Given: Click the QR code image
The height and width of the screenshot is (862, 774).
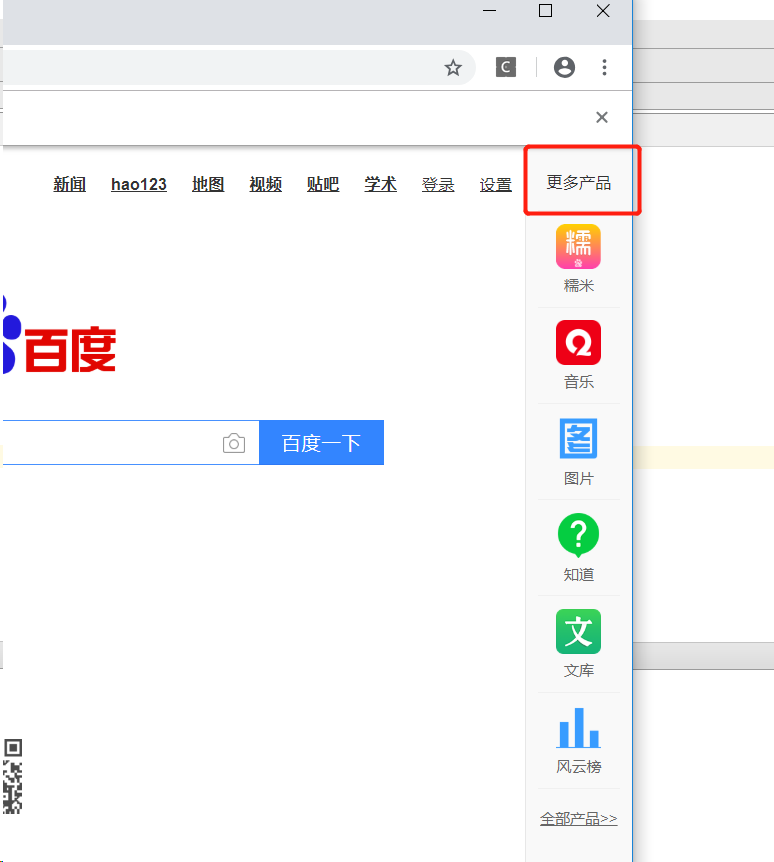Looking at the screenshot, I should (x=13, y=777).
